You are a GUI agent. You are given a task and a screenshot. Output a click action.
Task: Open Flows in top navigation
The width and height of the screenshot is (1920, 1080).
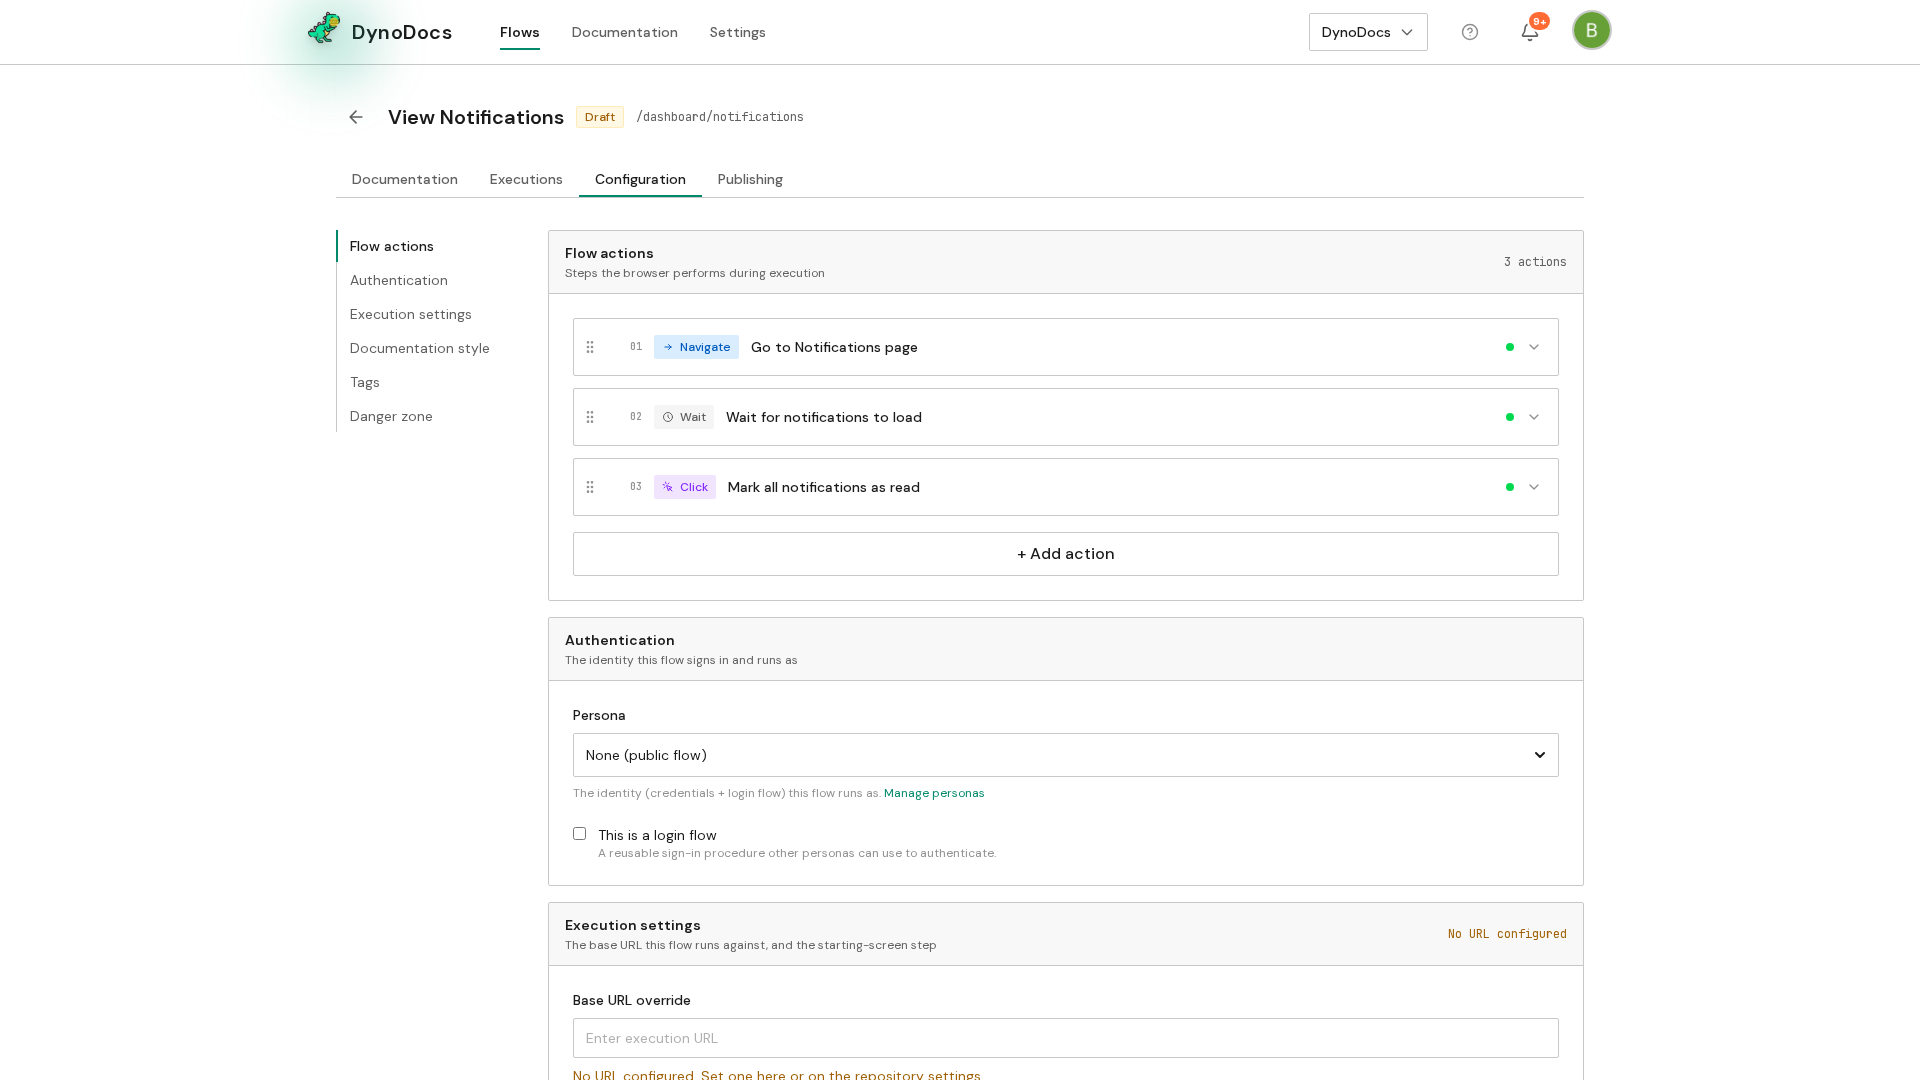click(519, 32)
